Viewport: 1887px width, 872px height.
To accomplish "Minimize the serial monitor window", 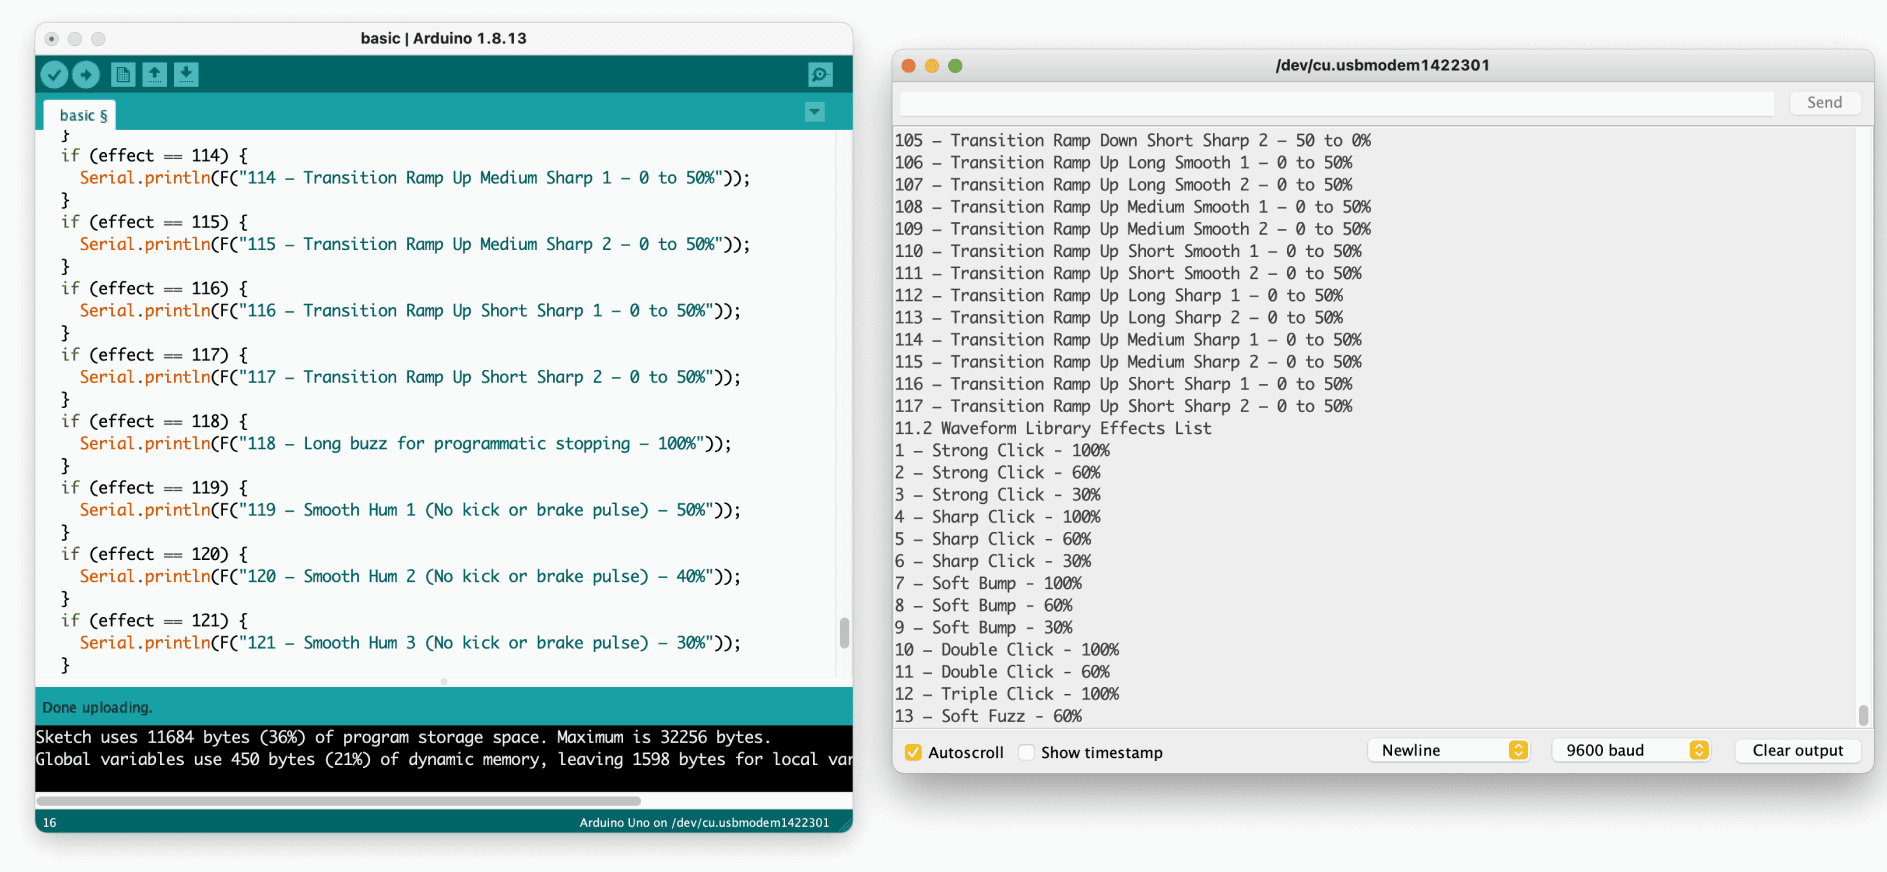I will click(x=931, y=66).
